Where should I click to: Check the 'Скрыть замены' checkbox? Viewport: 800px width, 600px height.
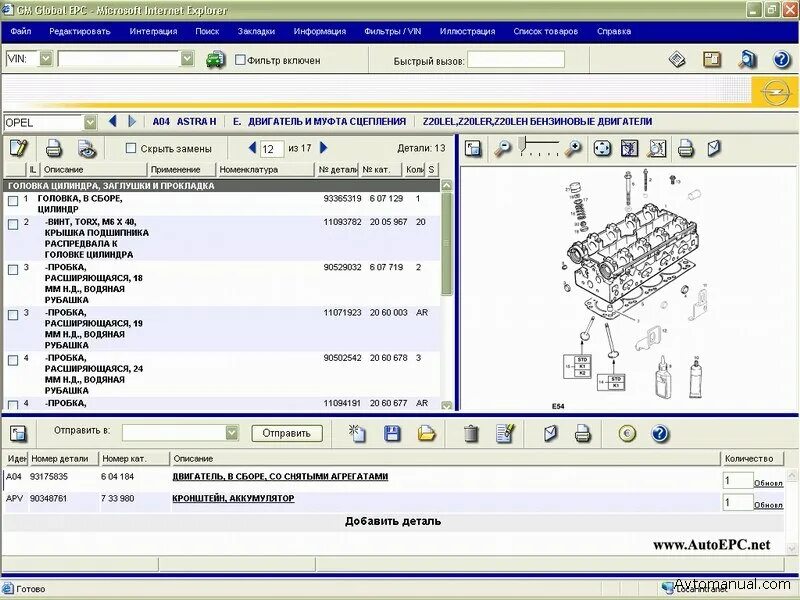[x=131, y=148]
